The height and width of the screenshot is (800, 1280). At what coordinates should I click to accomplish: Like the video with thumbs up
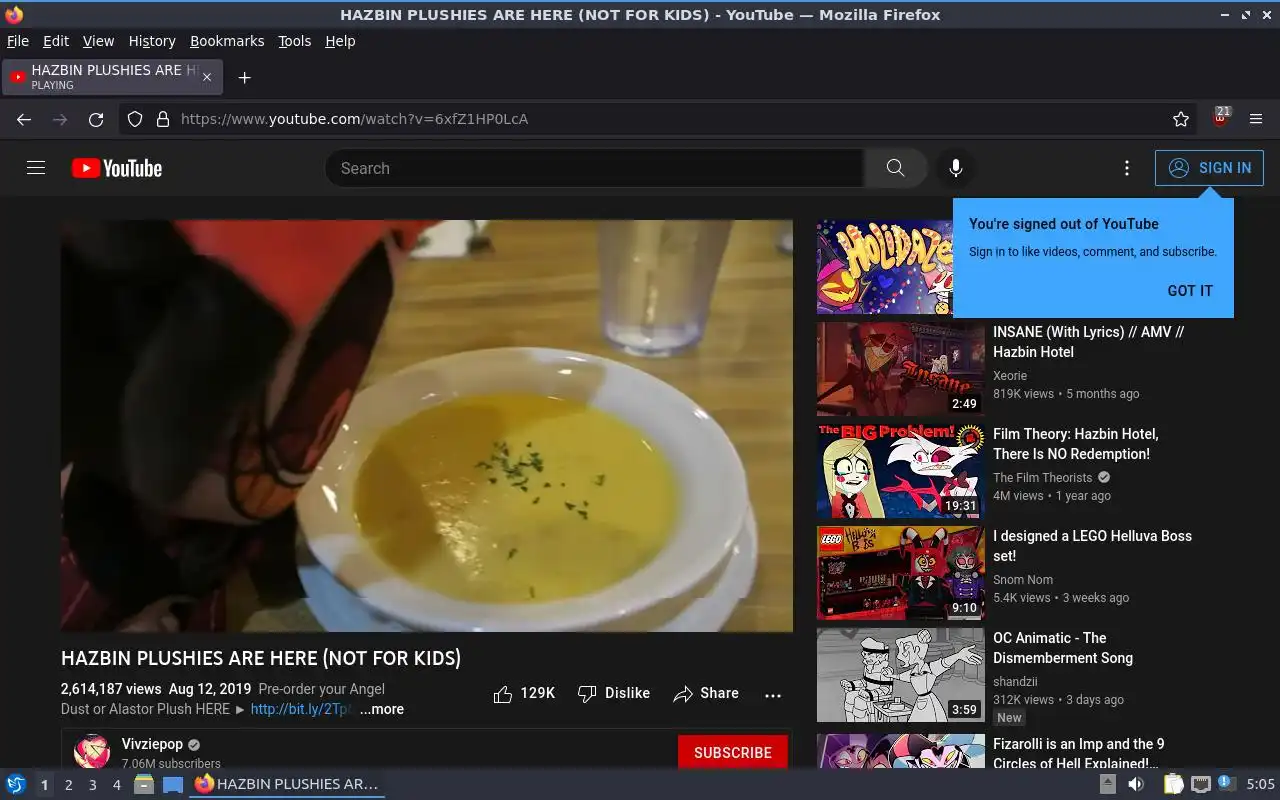pyautogui.click(x=524, y=693)
